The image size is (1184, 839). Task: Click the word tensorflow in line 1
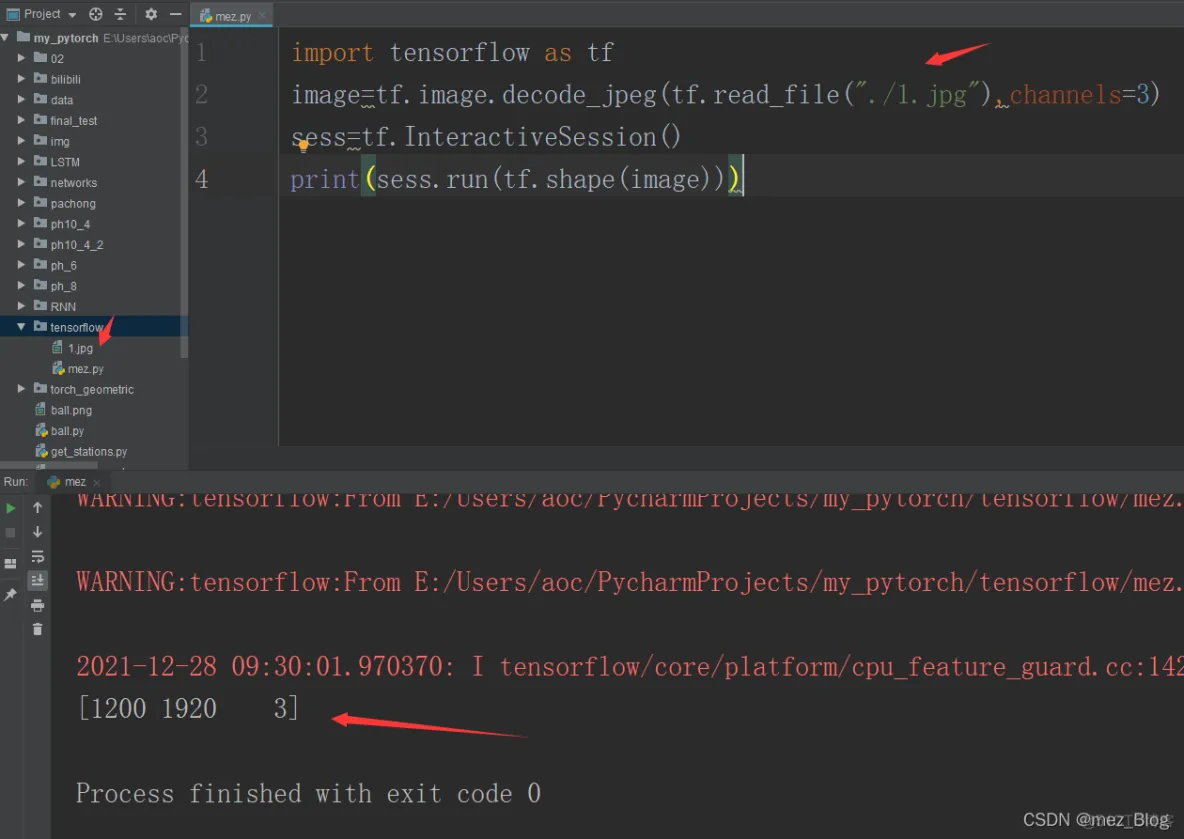(459, 53)
